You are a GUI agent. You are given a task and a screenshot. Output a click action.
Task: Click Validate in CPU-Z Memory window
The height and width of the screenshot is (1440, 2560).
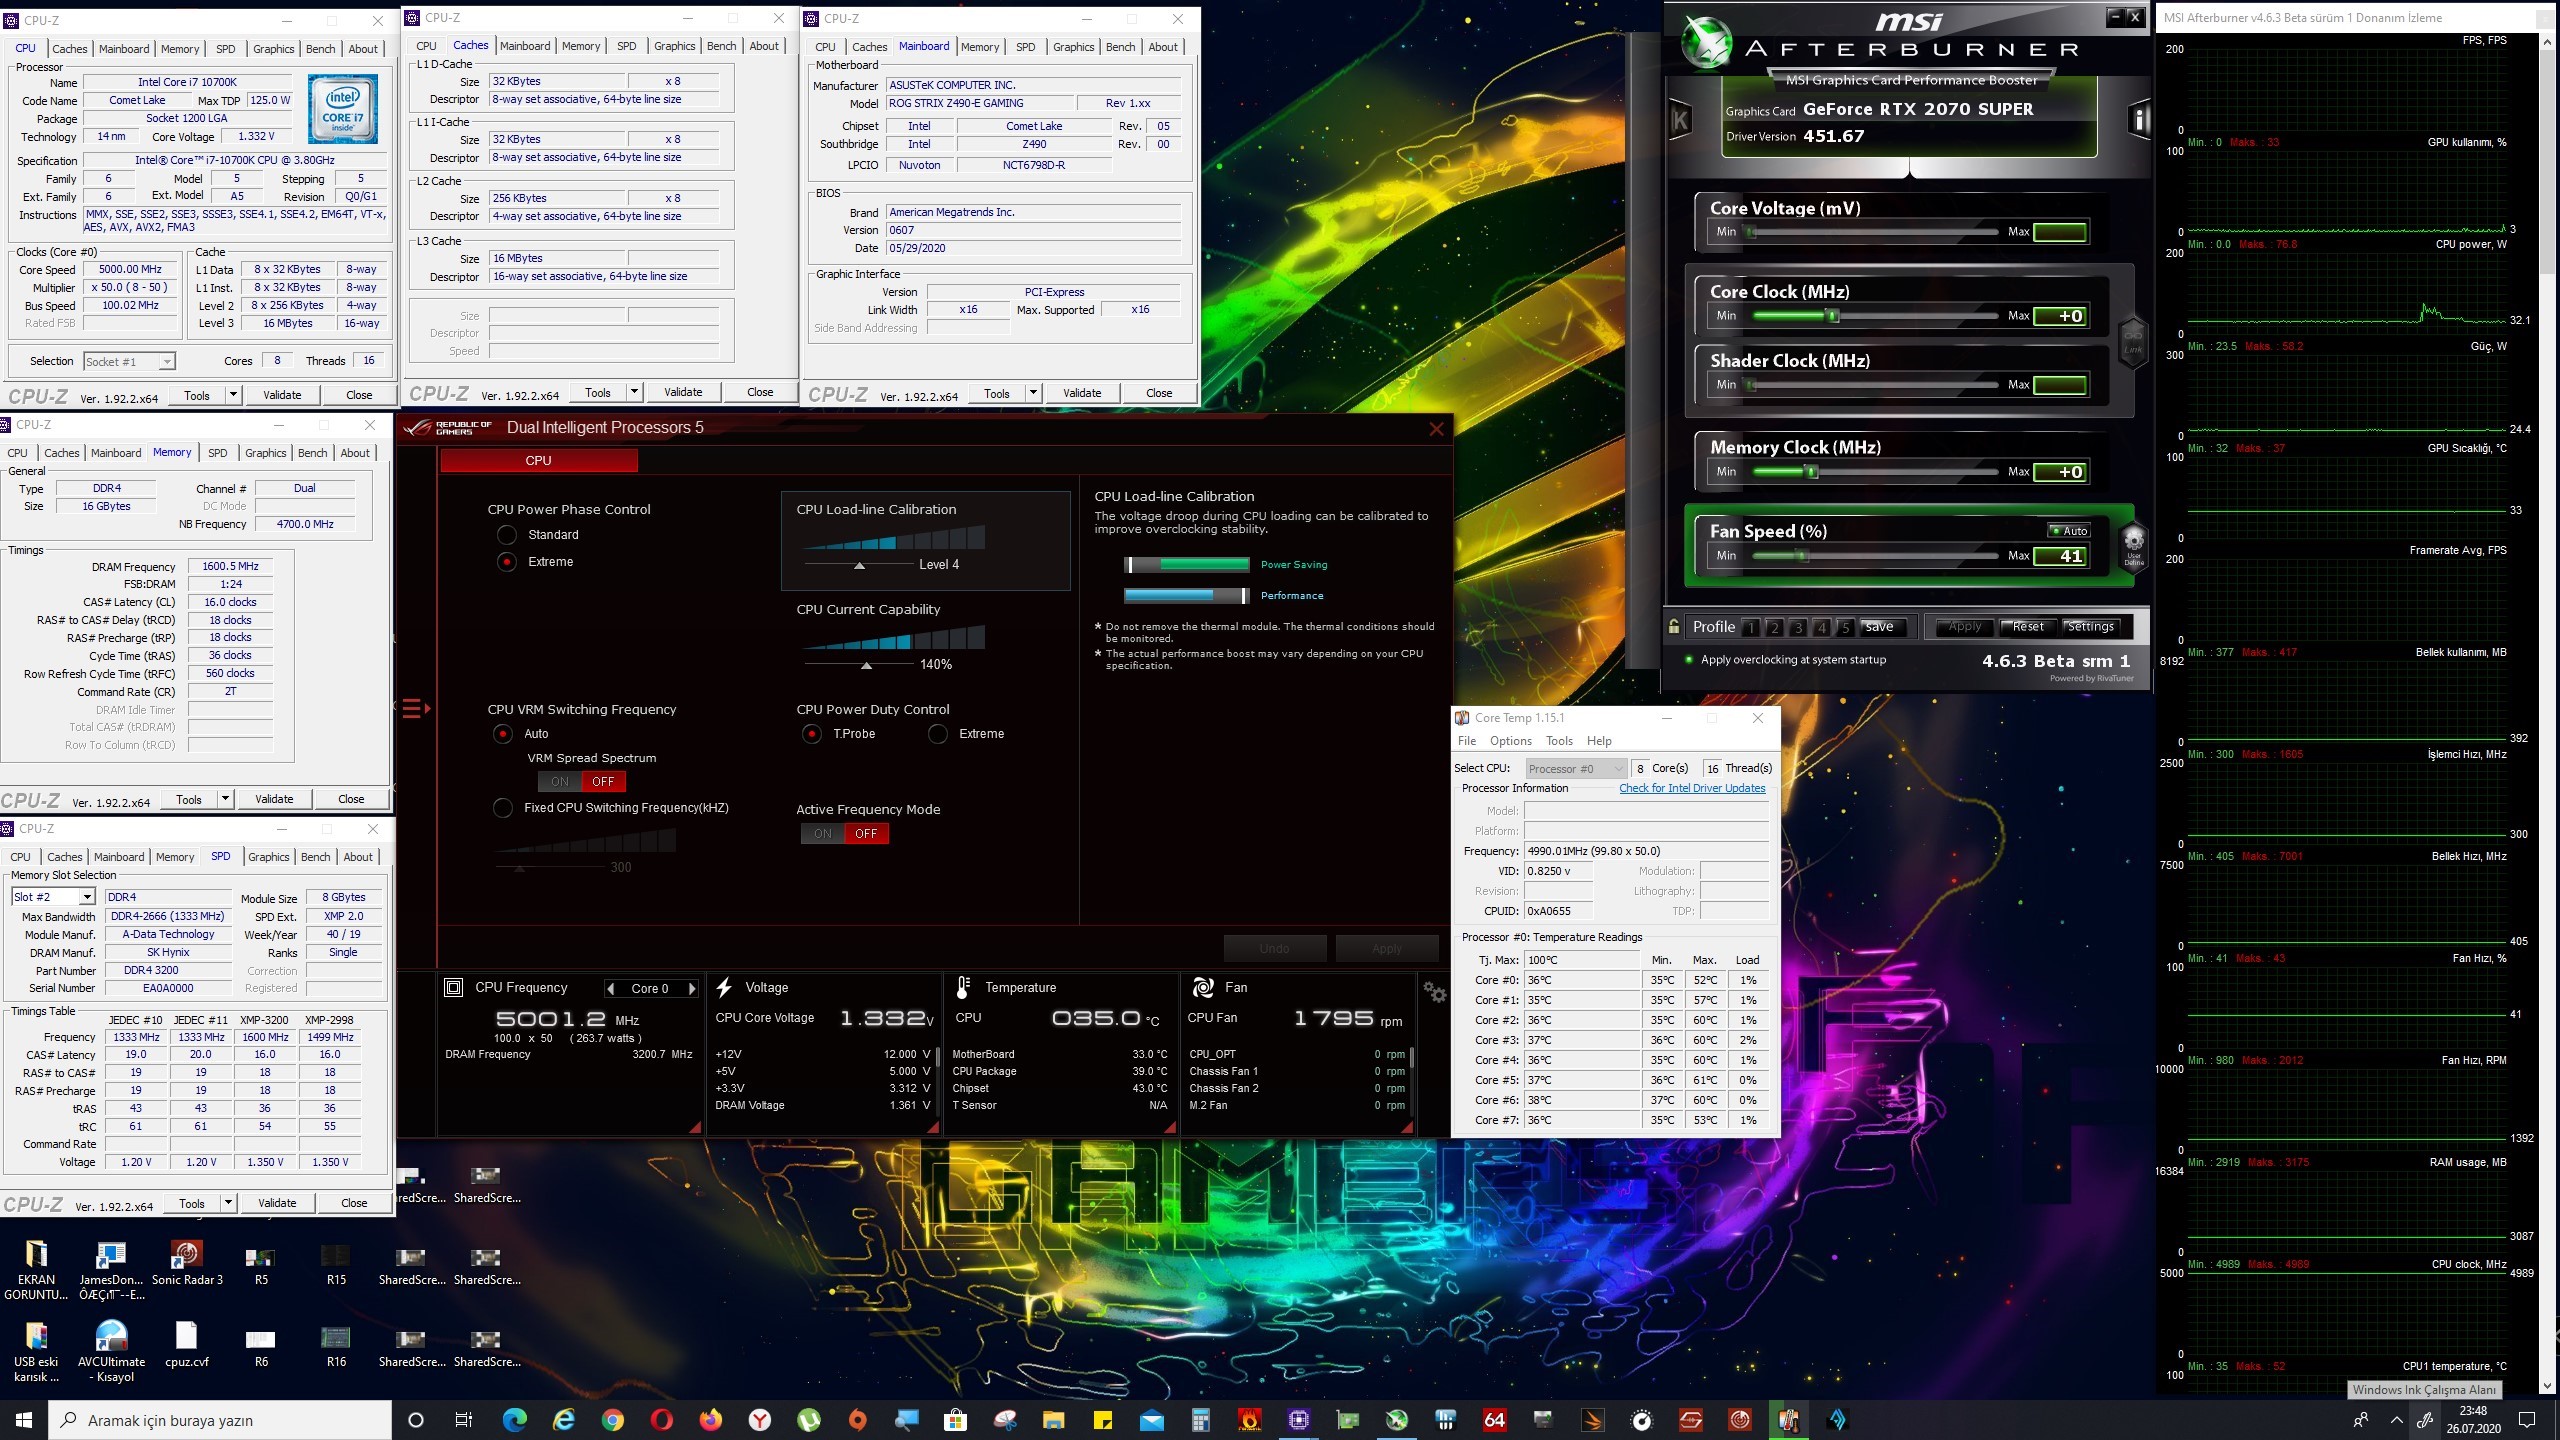274,799
